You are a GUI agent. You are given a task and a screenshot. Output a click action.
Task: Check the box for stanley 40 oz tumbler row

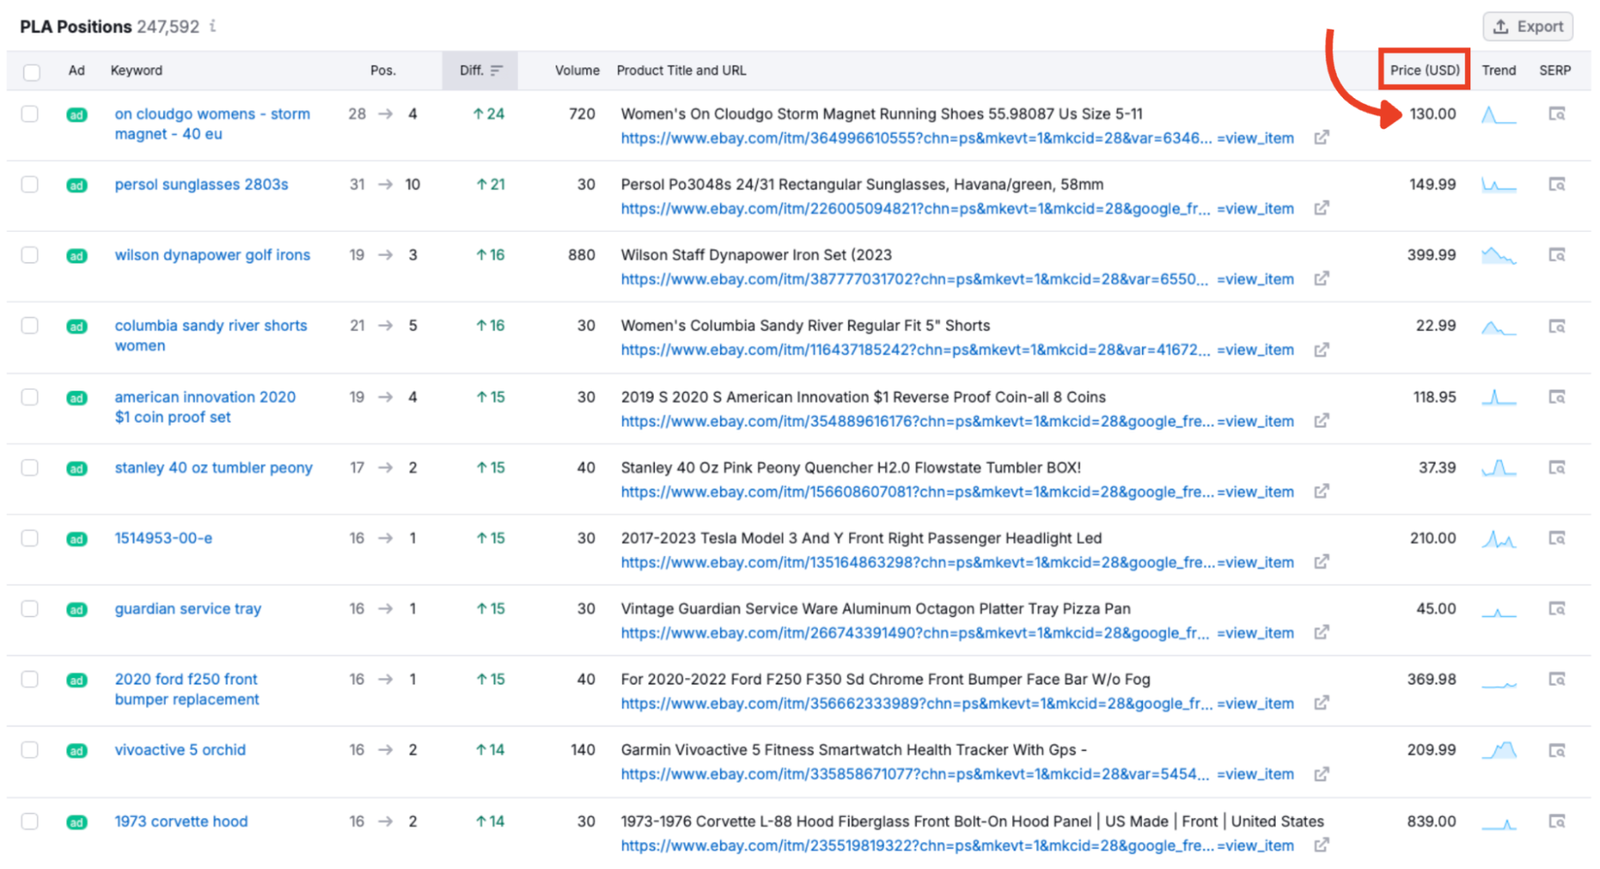(x=30, y=467)
